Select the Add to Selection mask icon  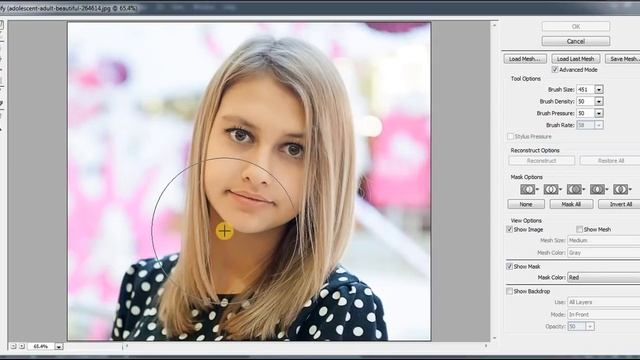tap(552, 189)
